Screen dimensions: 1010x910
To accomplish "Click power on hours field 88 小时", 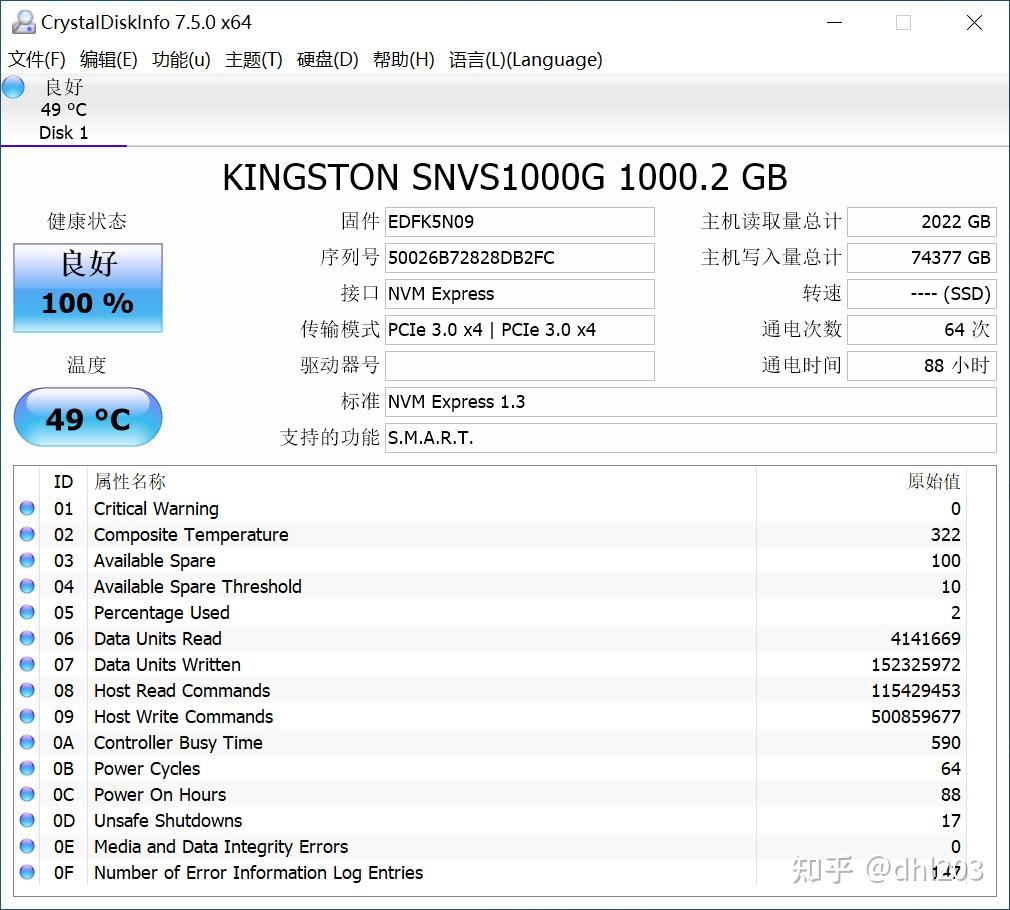I will [x=922, y=366].
